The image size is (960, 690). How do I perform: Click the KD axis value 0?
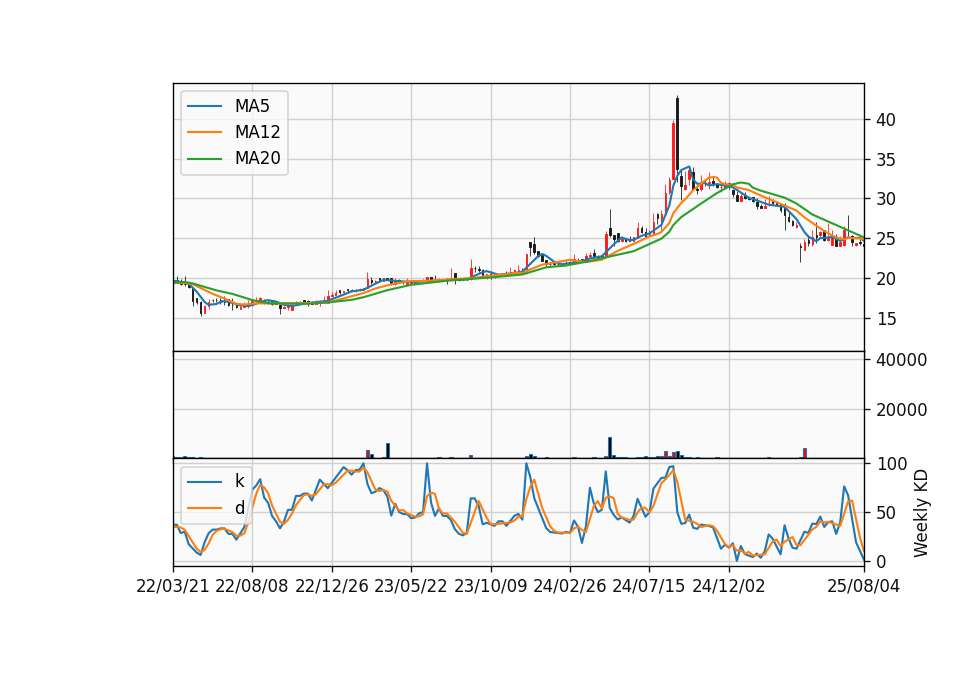[881, 561]
